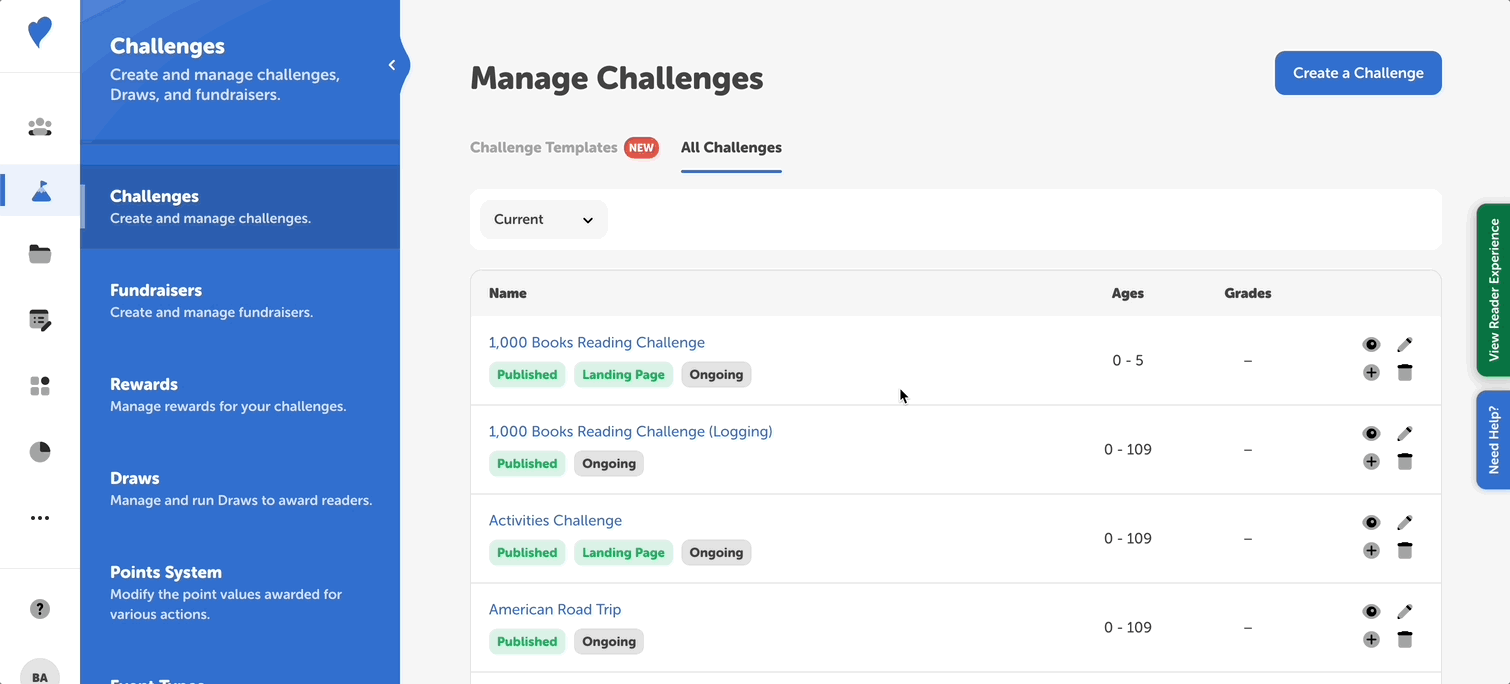
Task: Click the heart logo icon
Action: 40,33
